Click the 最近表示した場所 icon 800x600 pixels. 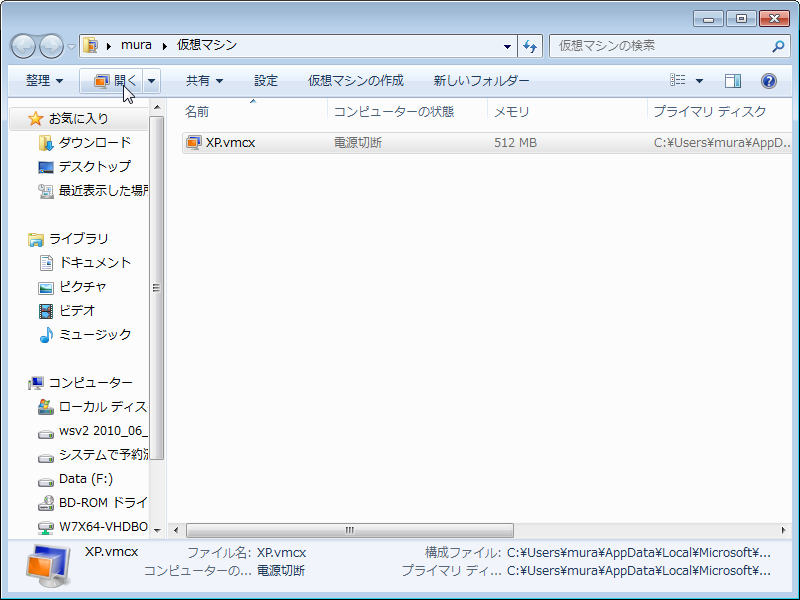(x=45, y=191)
